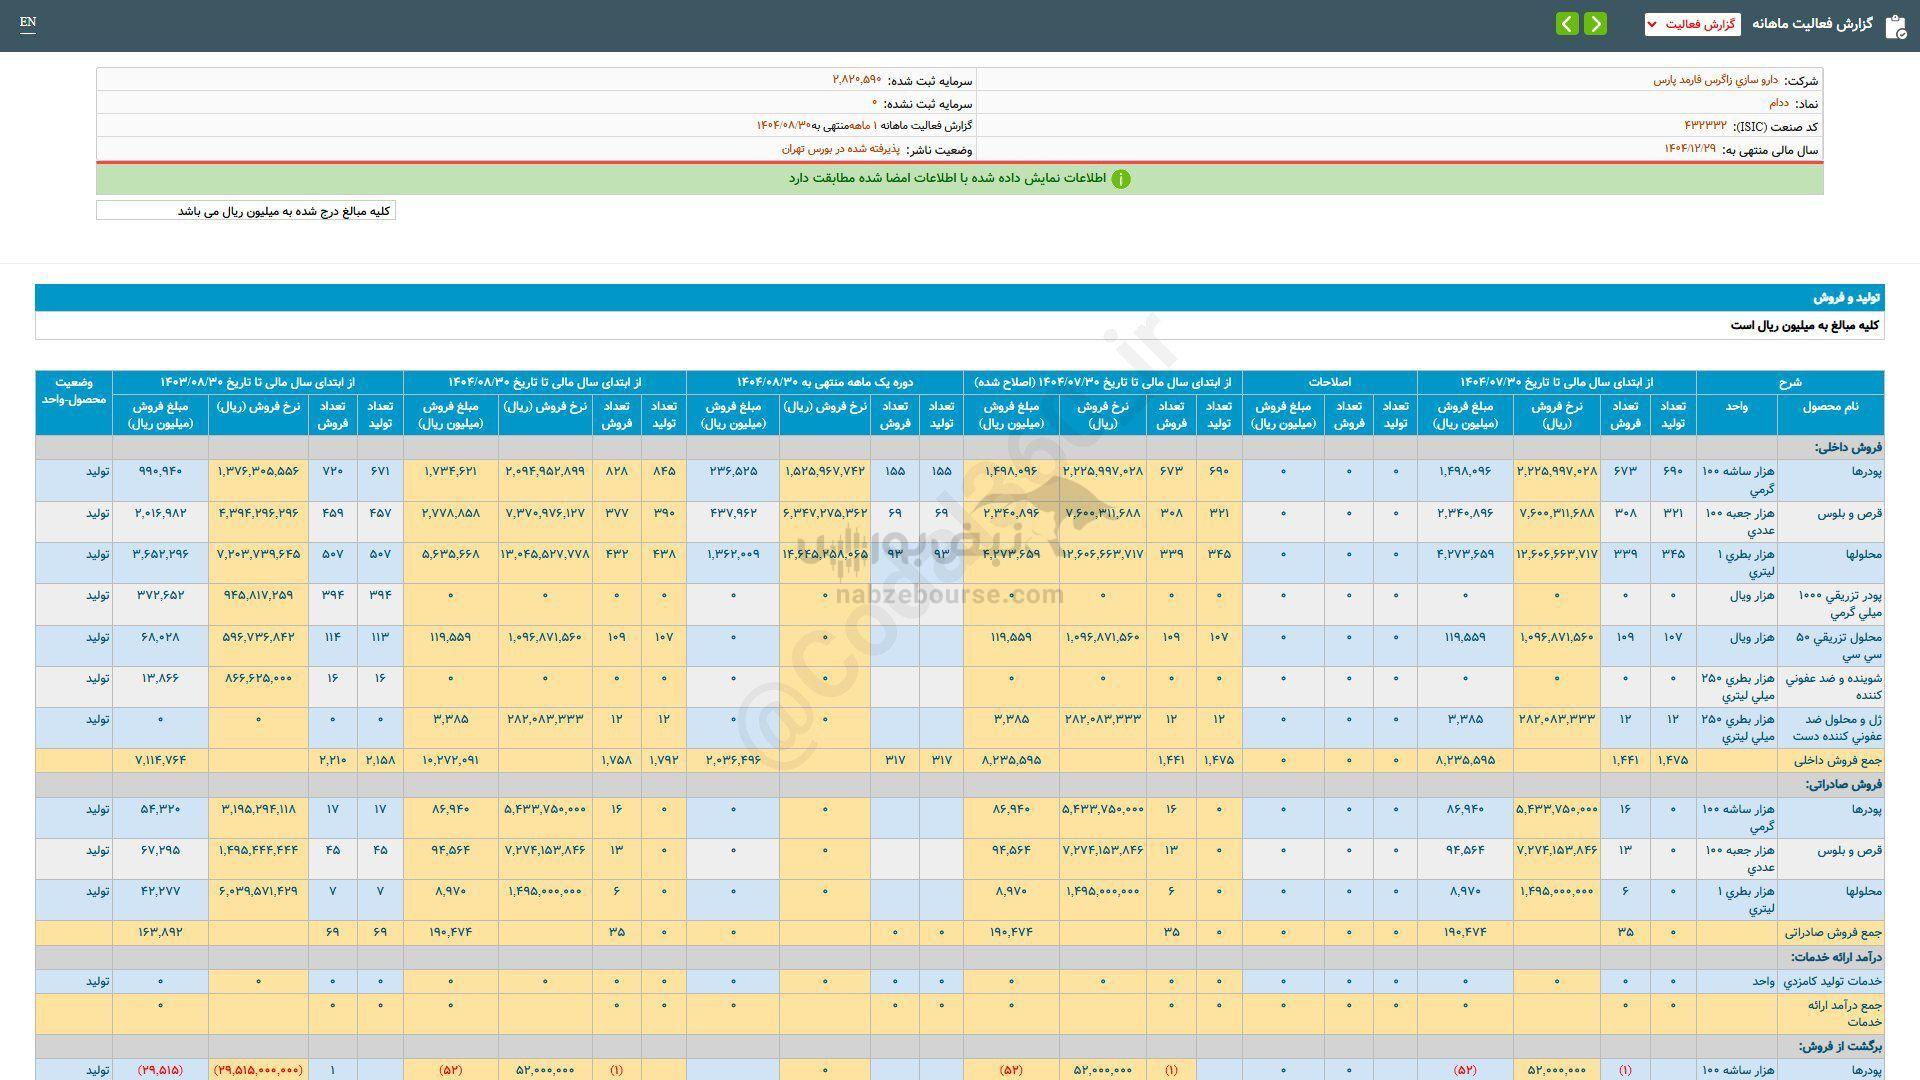Click the دوره یک ماهه column group header
This screenshot has height=1080, width=1920.
[825, 382]
